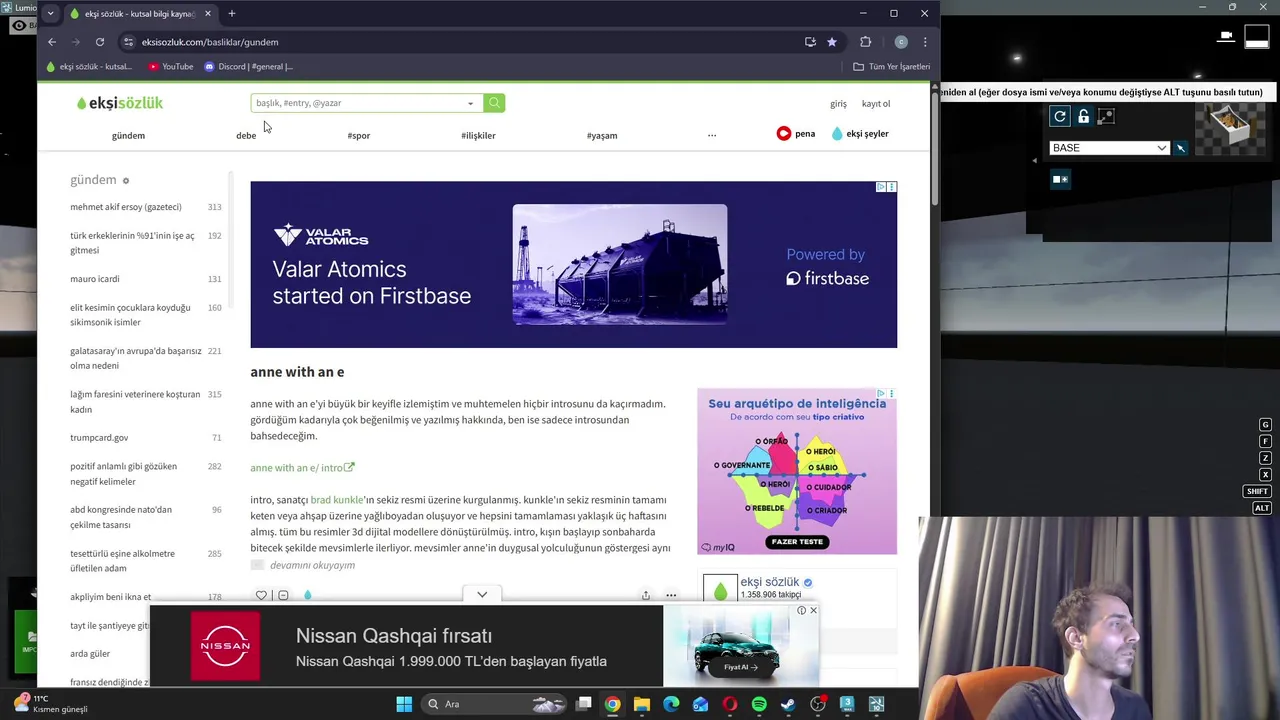The image size is (1280, 720).
Task: Open topic galatasaray'ın avrupa'da başarısız olma nedeni
Action: [x=136, y=358]
